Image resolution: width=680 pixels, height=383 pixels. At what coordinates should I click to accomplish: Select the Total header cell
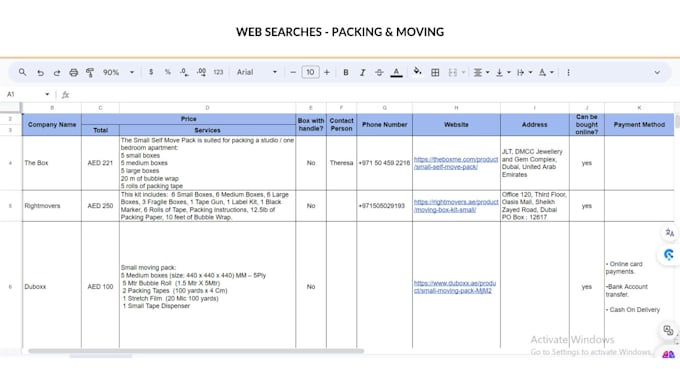(100, 130)
